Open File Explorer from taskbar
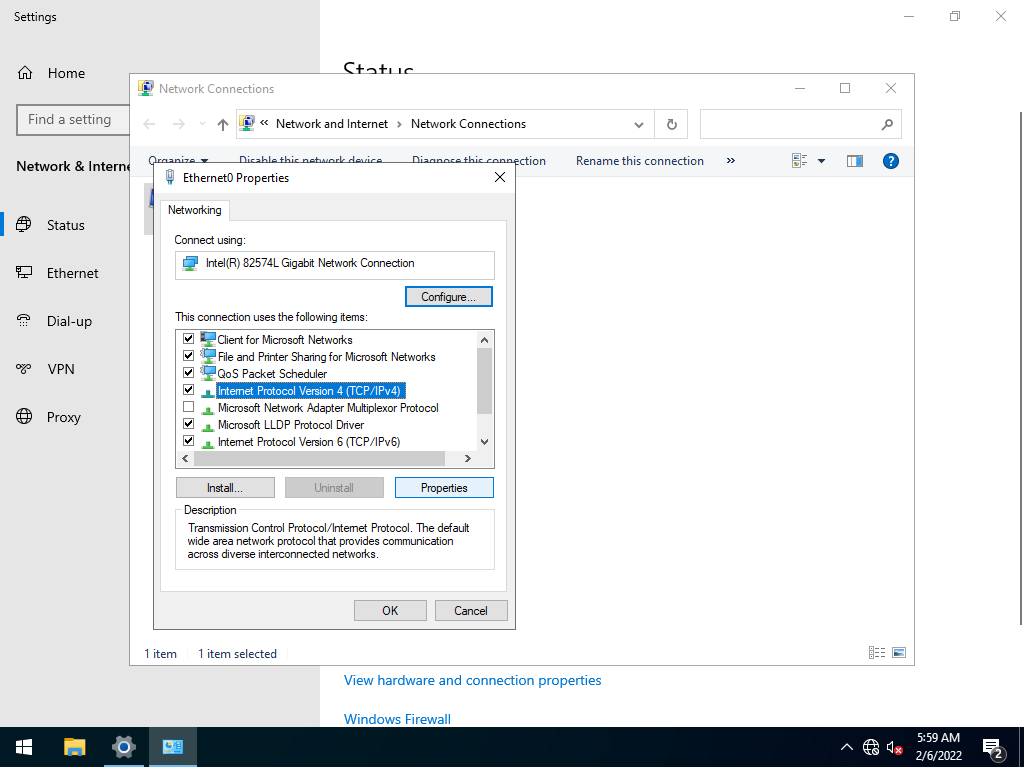The width and height of the screenshot is (1024, 767). pos(74,747)
